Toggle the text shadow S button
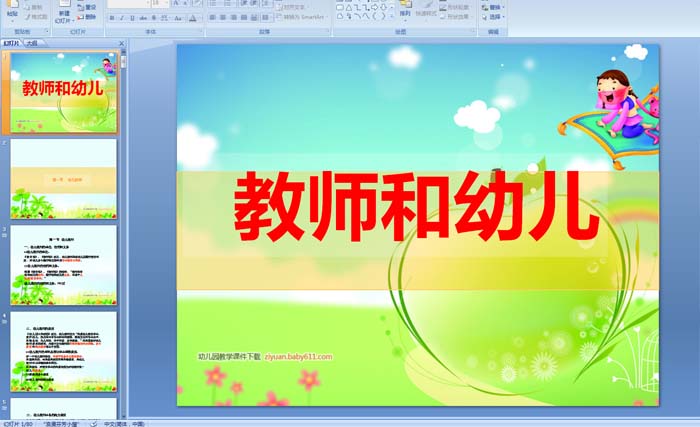This screenshot has width=700, height=427. pyautogui.click(x=154, y=18)
